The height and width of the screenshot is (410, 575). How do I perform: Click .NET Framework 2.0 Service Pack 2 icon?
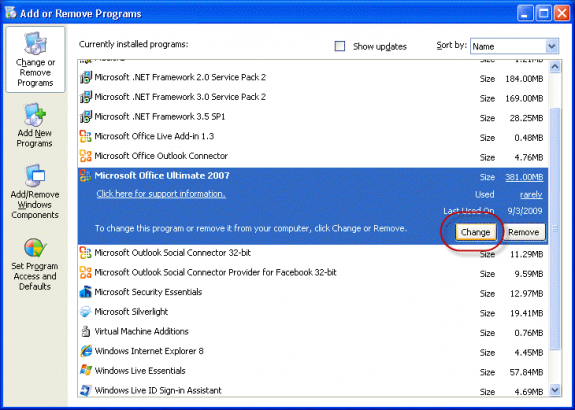click(86, 77)
